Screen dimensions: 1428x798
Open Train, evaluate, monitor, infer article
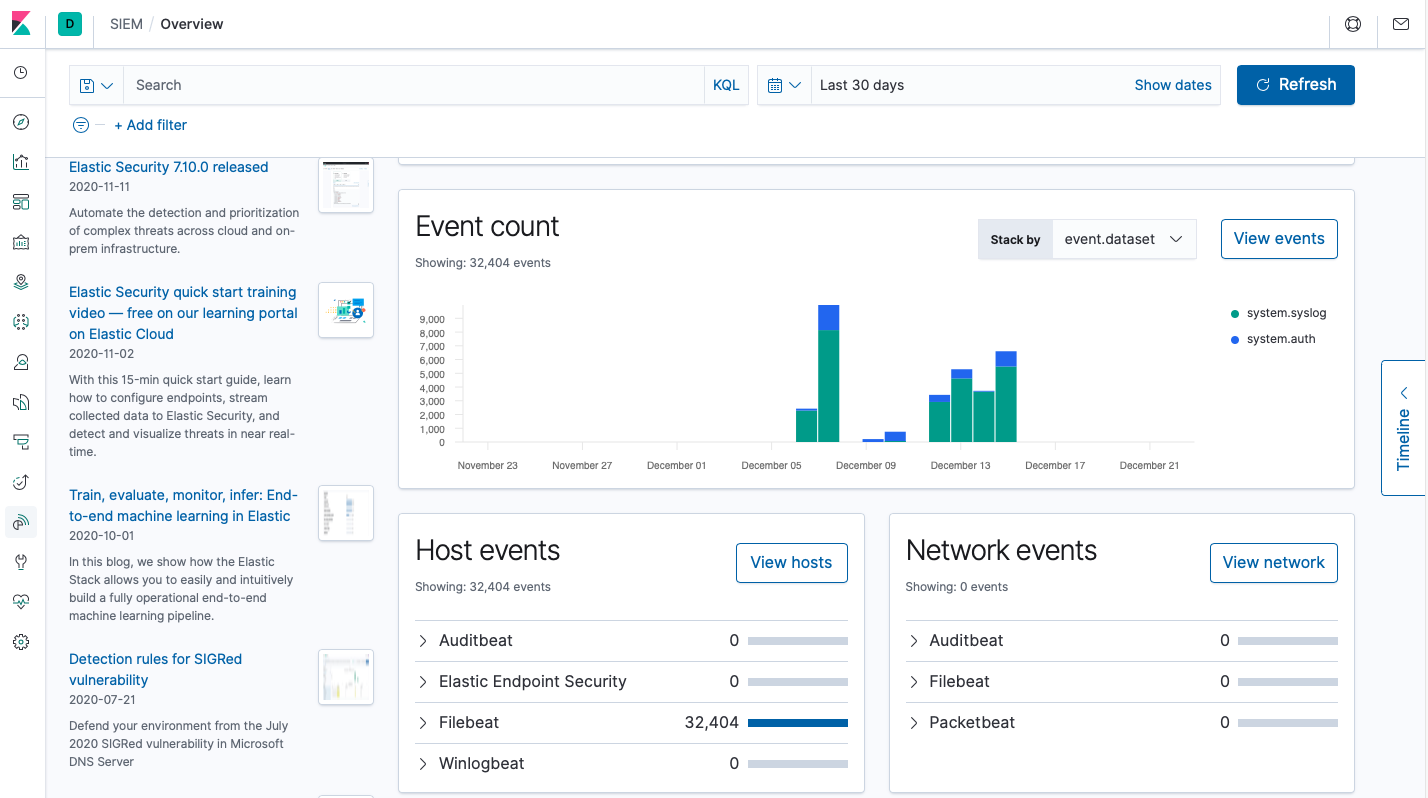(183, 506)
